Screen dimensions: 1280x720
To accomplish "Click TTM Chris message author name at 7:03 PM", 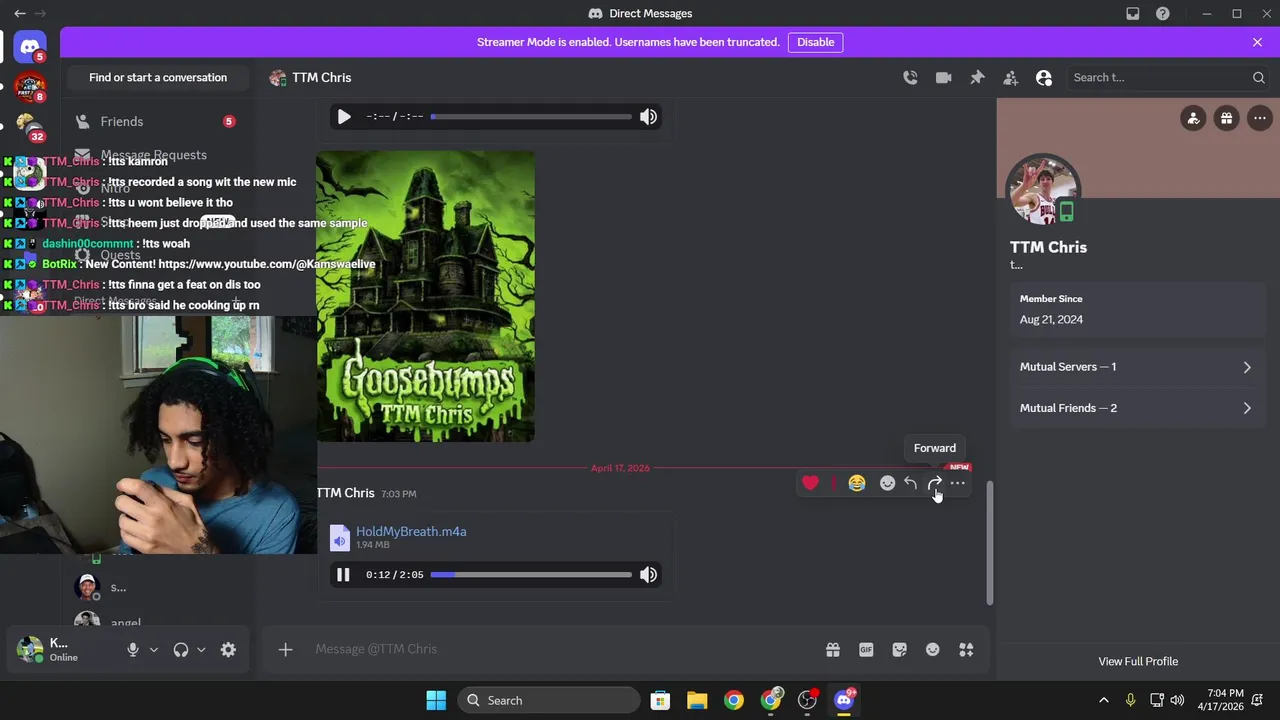I will pos(346,493).
